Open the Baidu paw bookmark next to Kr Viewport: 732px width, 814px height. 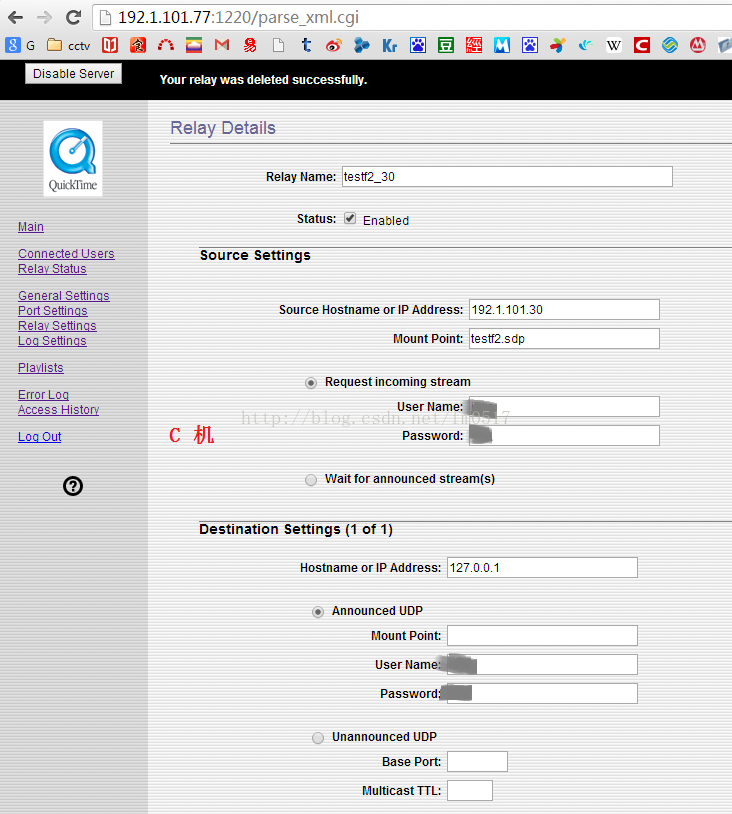click(418, 46)
